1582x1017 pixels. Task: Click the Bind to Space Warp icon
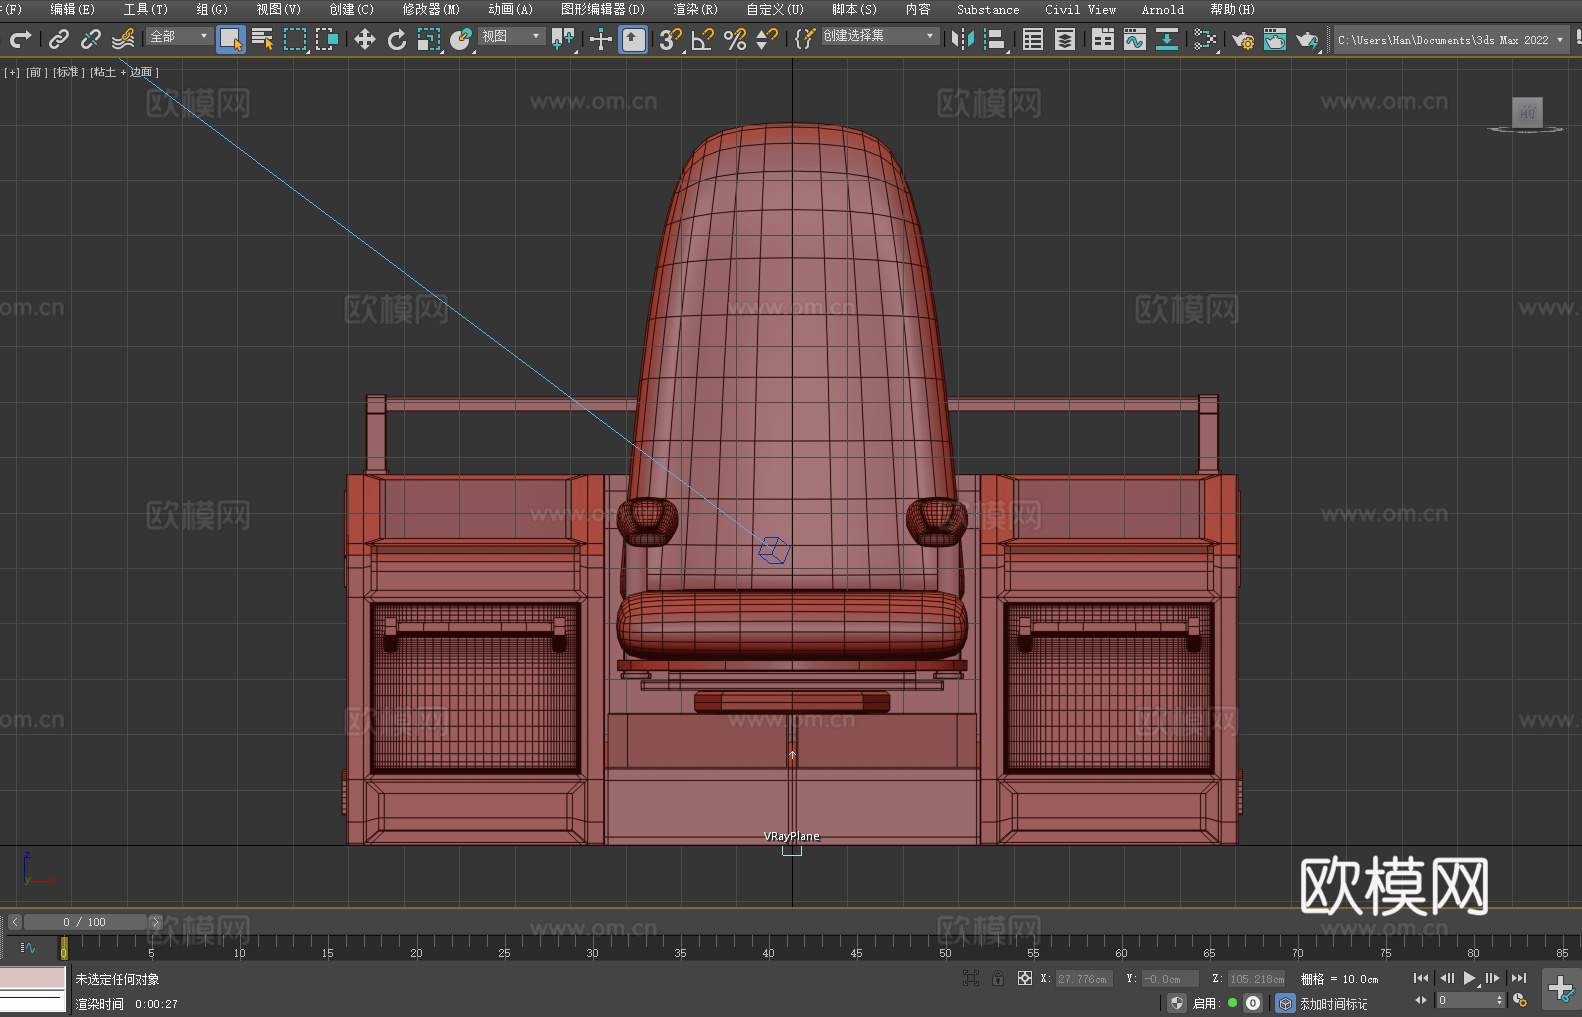[123, 39]
